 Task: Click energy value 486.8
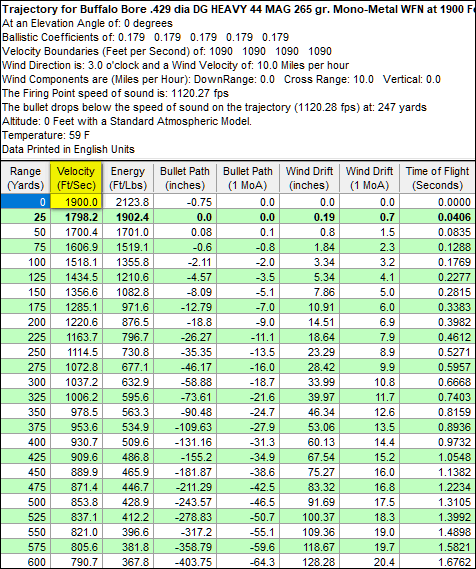pyautogui.click(x=128, y=457)
